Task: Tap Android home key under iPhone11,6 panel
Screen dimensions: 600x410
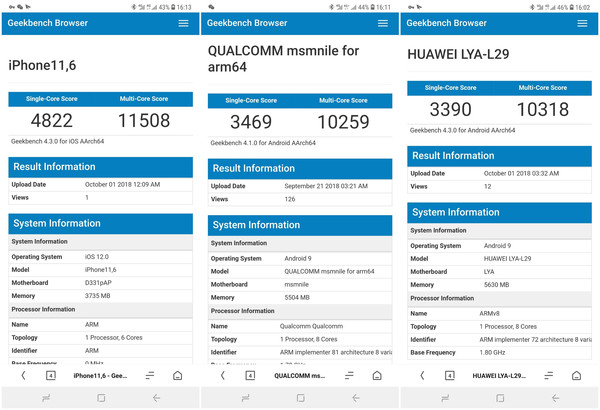Action: click(101, 398)
